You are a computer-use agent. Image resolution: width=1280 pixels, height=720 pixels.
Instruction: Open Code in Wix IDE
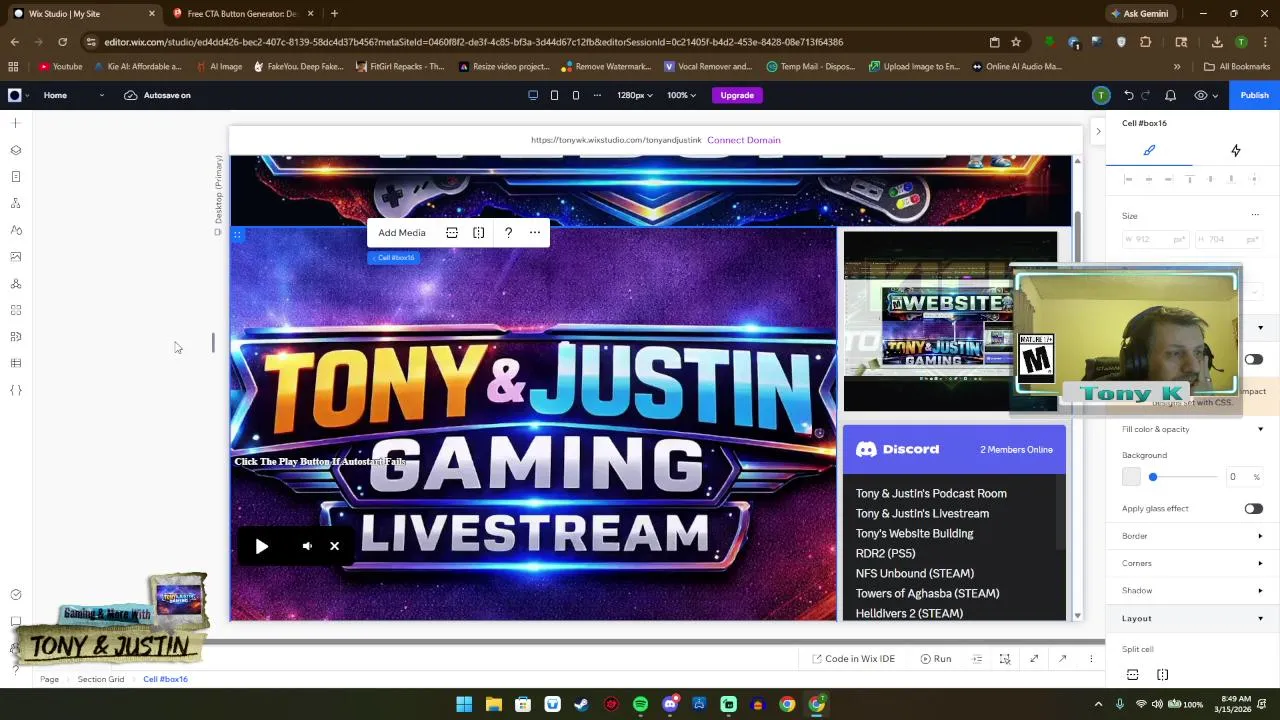853,659
